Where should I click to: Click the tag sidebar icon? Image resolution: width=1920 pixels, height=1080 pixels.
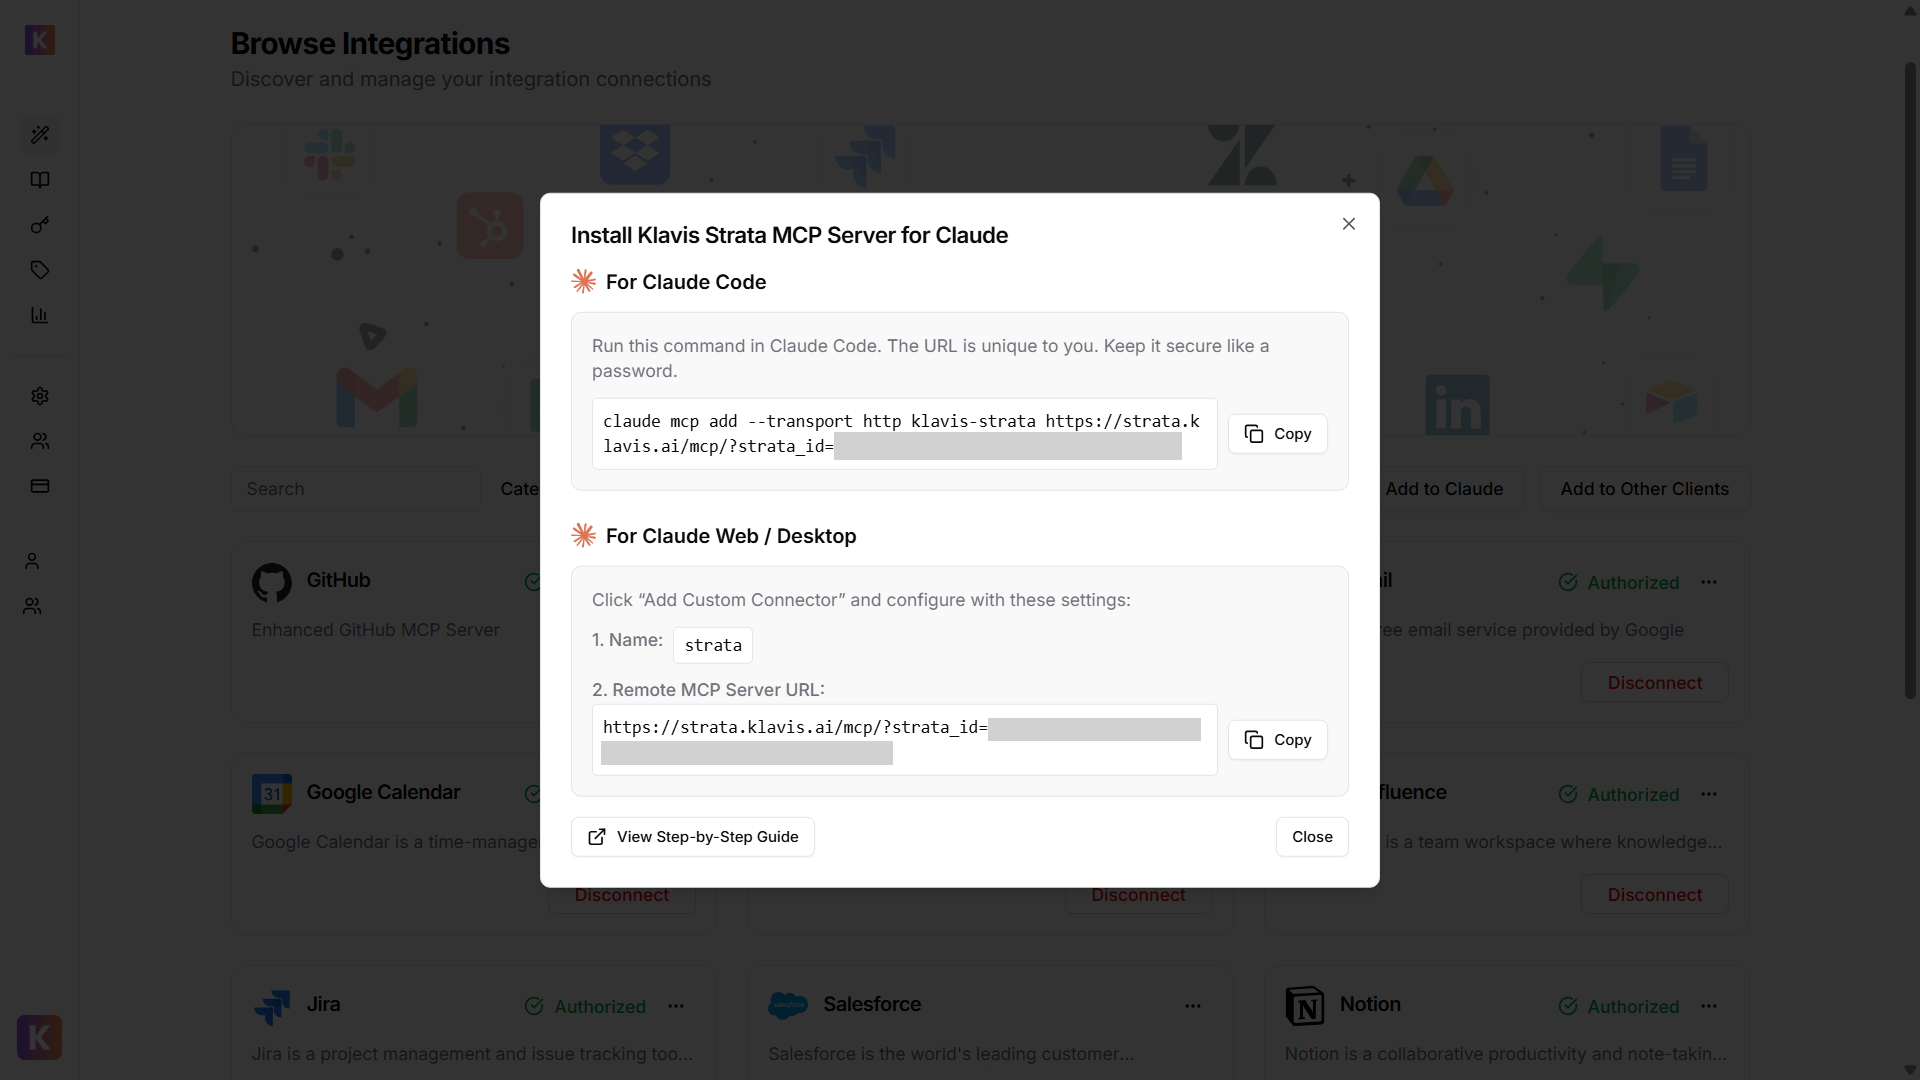coord(40,270)
